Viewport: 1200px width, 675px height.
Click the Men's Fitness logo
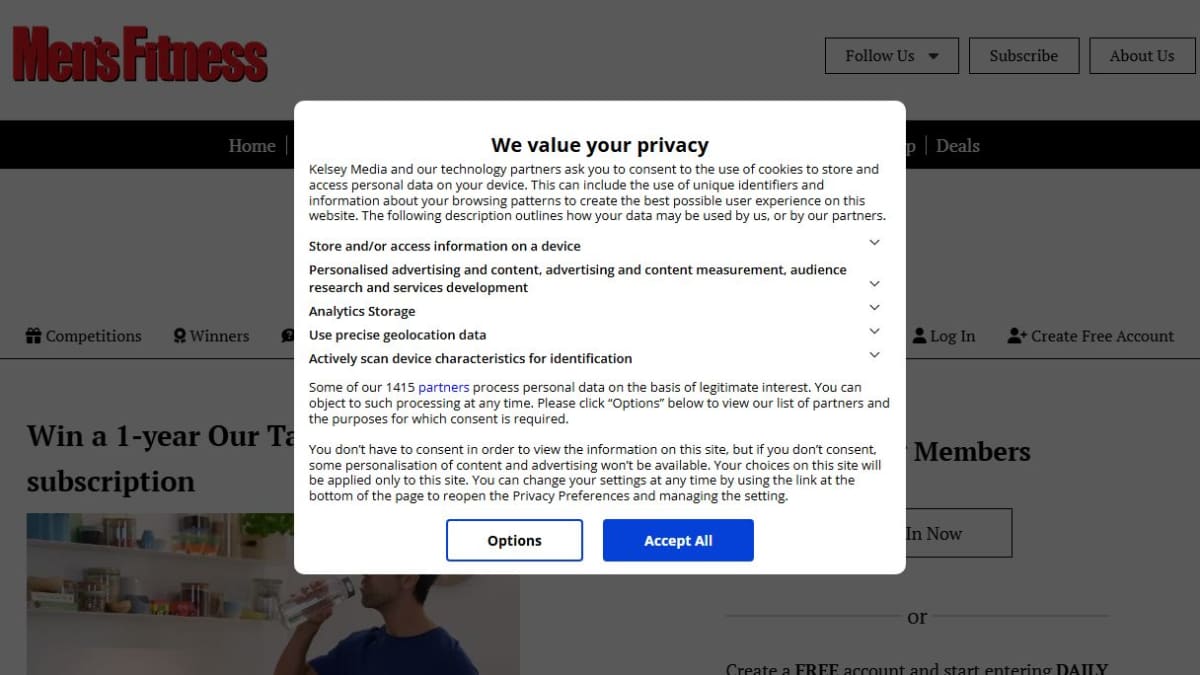[140, 55]
